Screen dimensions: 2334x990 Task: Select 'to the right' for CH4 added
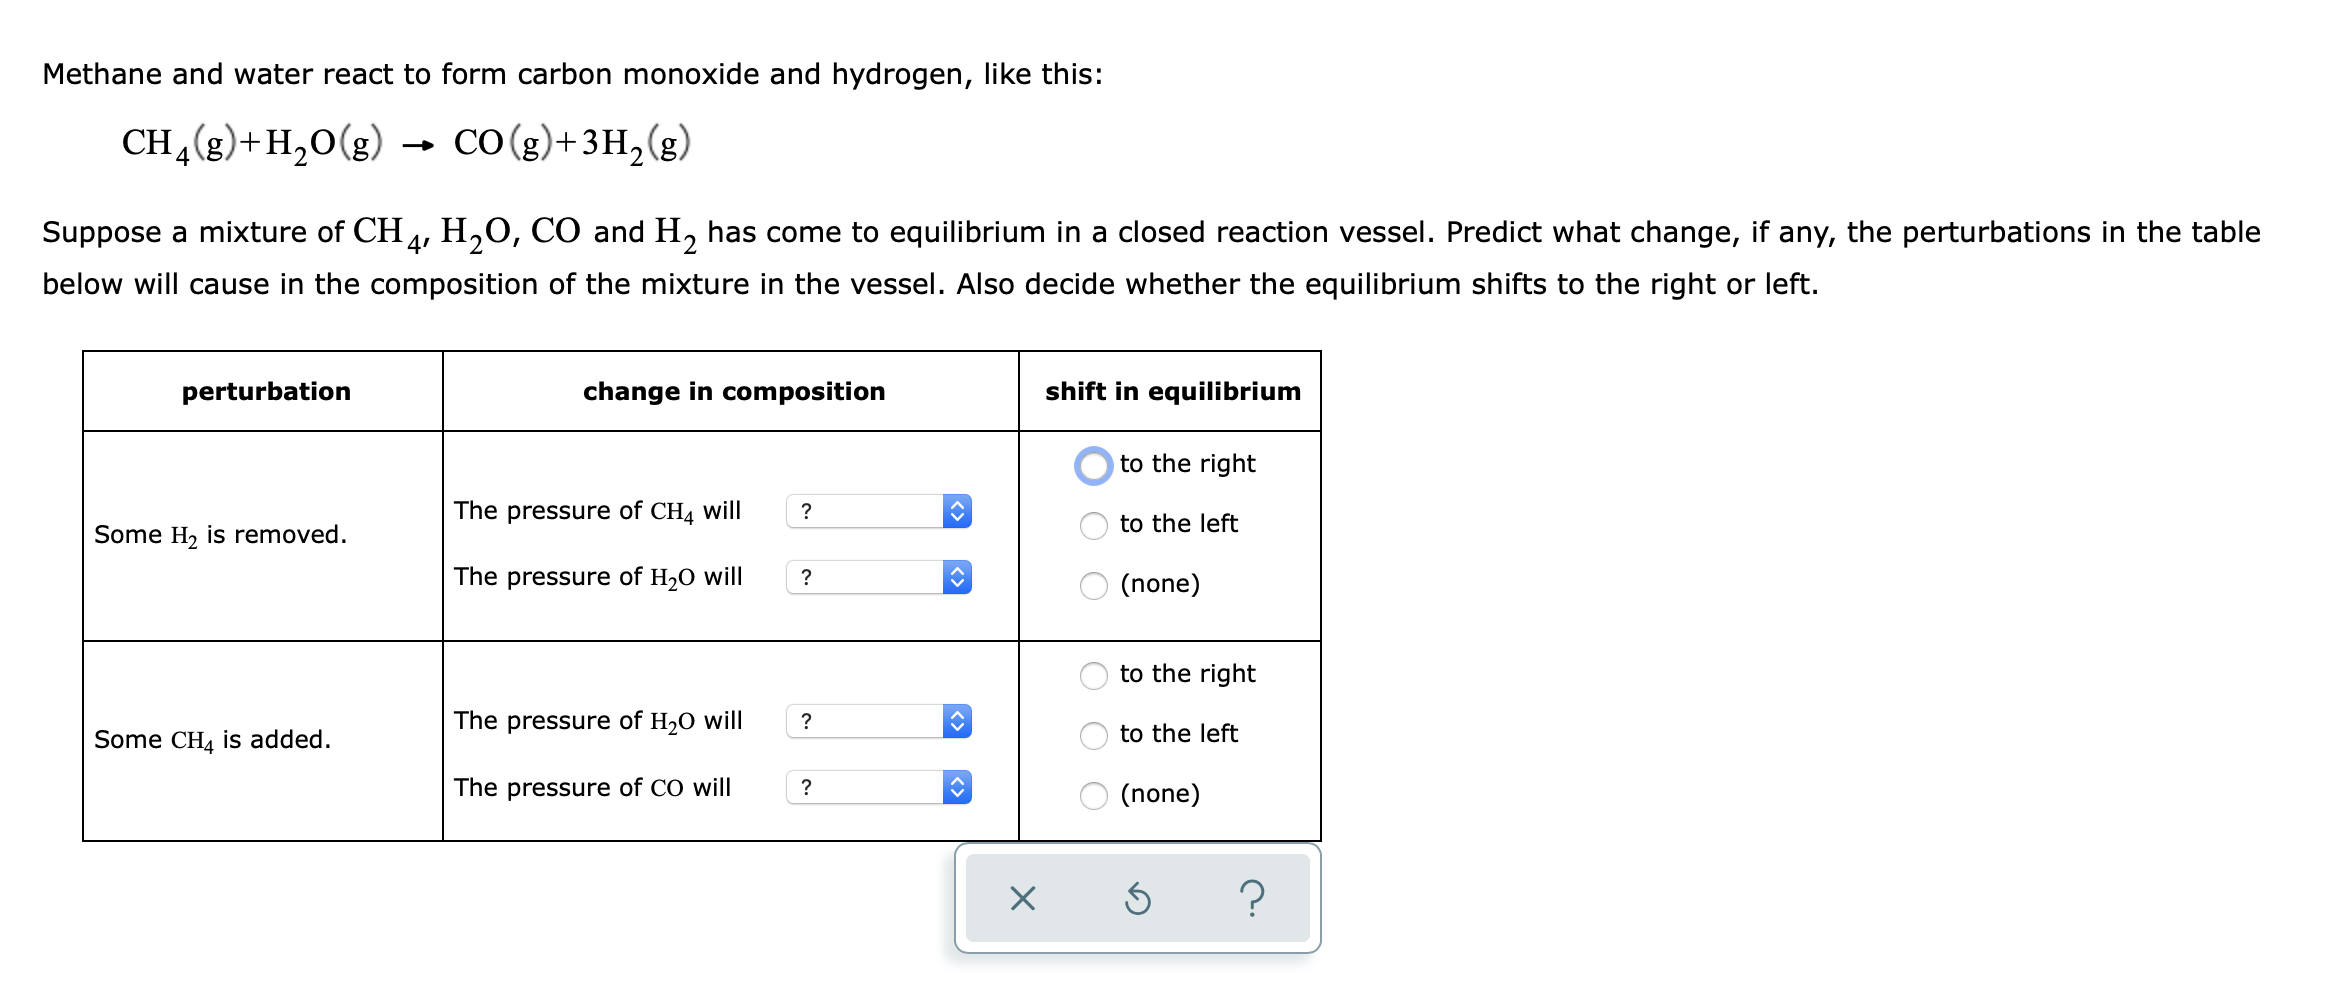(1094, 676)
